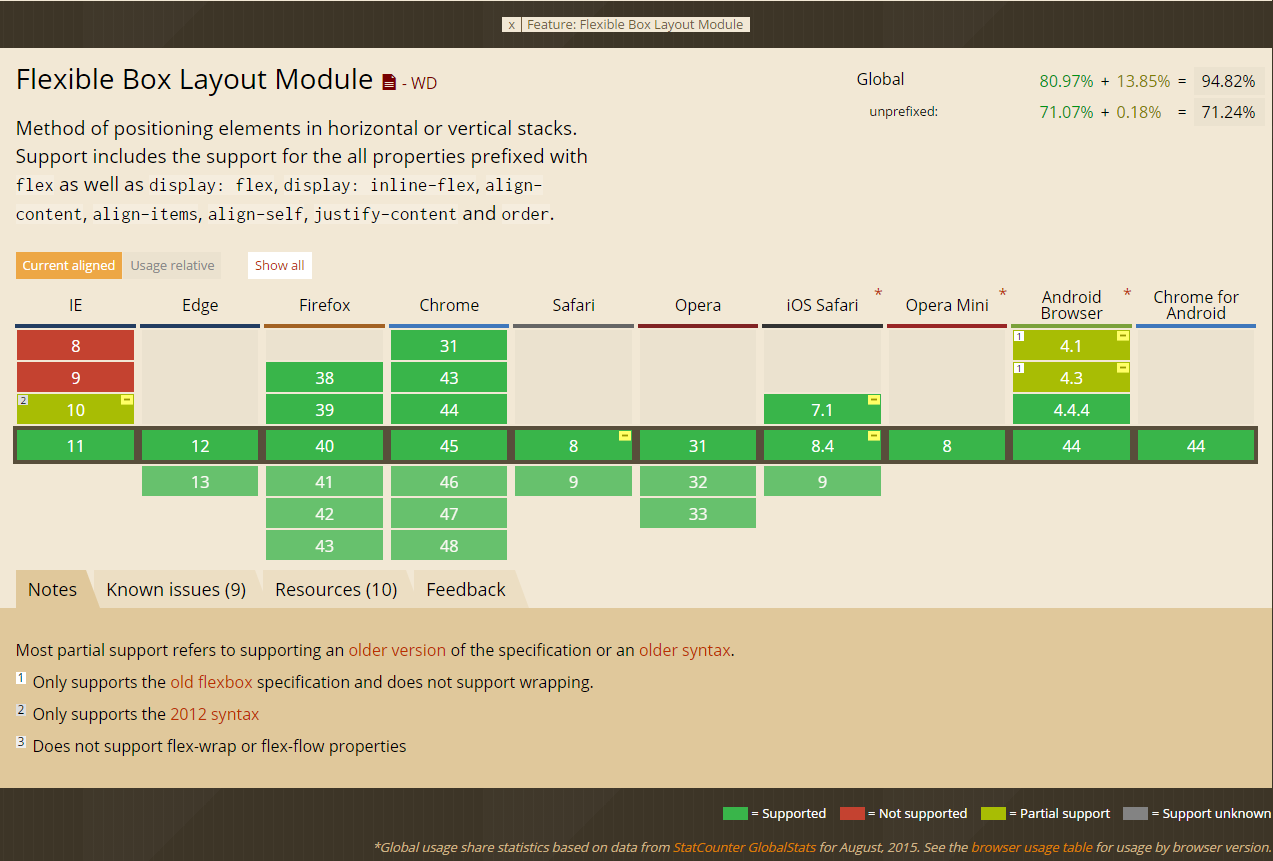The height and width of the screenshot is (861, 1273).
Task: Click the red Not supported legend swatch
Action: pos(852,813)
